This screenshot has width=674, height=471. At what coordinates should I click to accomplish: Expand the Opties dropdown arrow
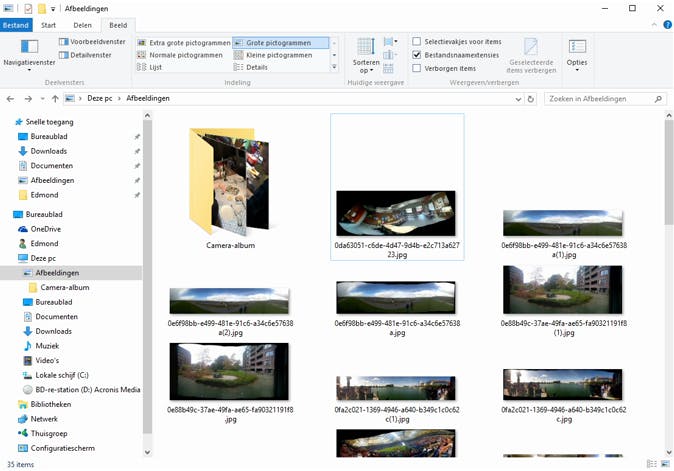[577, 70]
